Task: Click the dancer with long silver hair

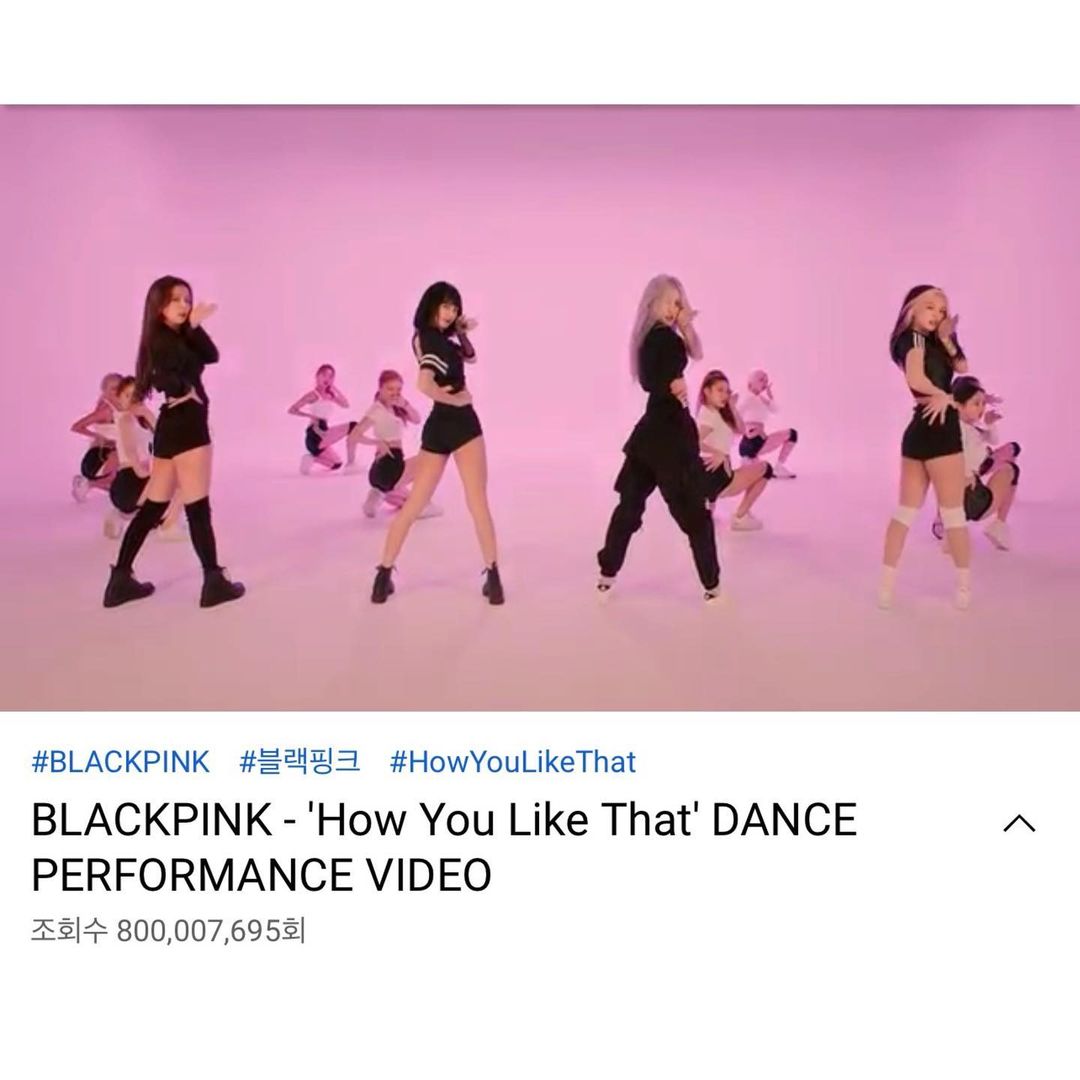Action: (x=661, y=439)
